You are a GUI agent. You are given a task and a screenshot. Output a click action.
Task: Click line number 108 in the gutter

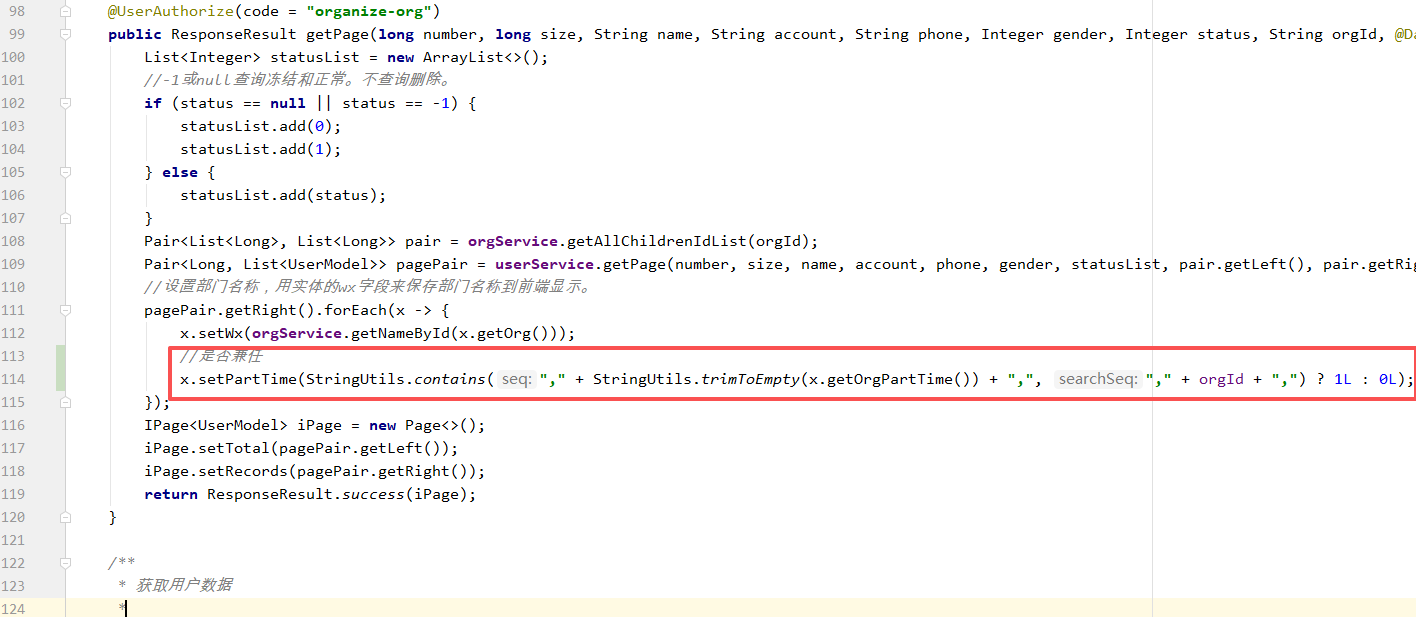coord(14,241)
